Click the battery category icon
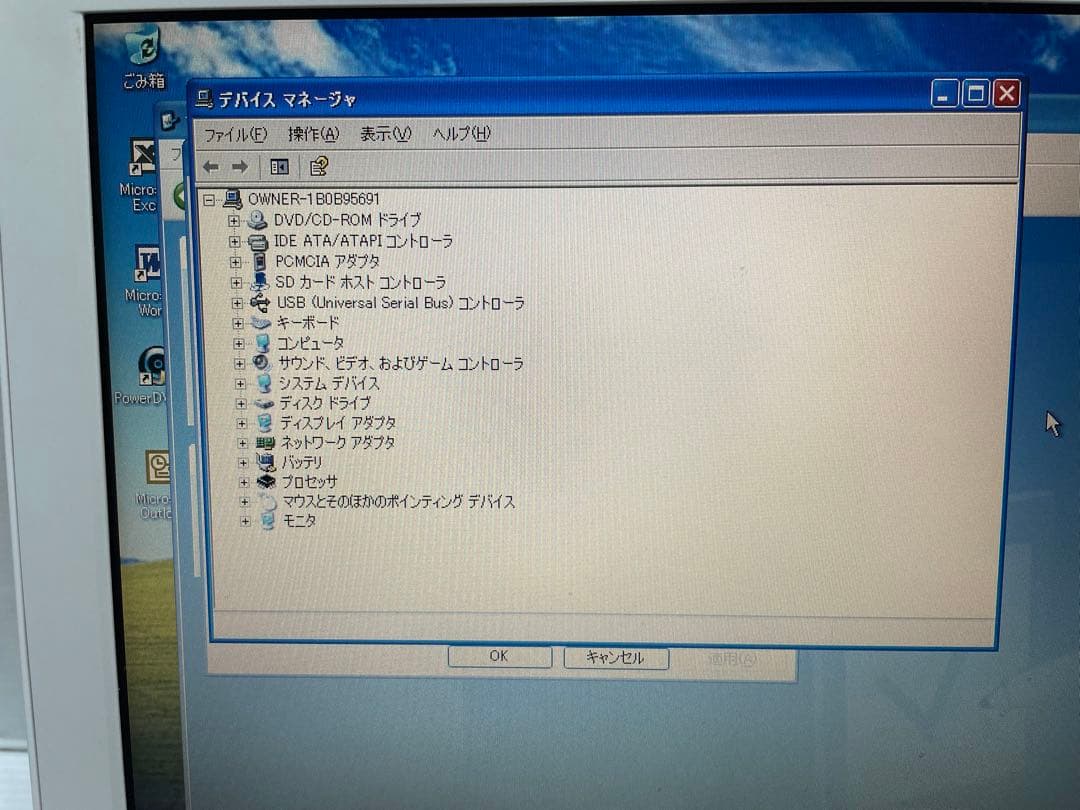The image size is (1080, 810). coord(266,462)
